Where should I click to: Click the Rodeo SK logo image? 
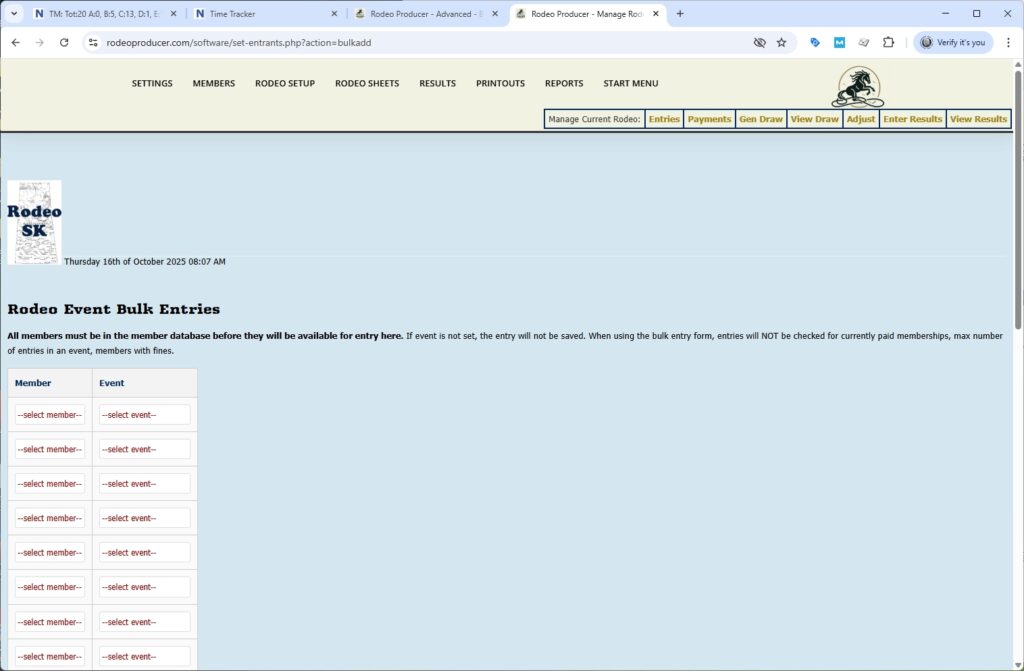tap(34, 221)
